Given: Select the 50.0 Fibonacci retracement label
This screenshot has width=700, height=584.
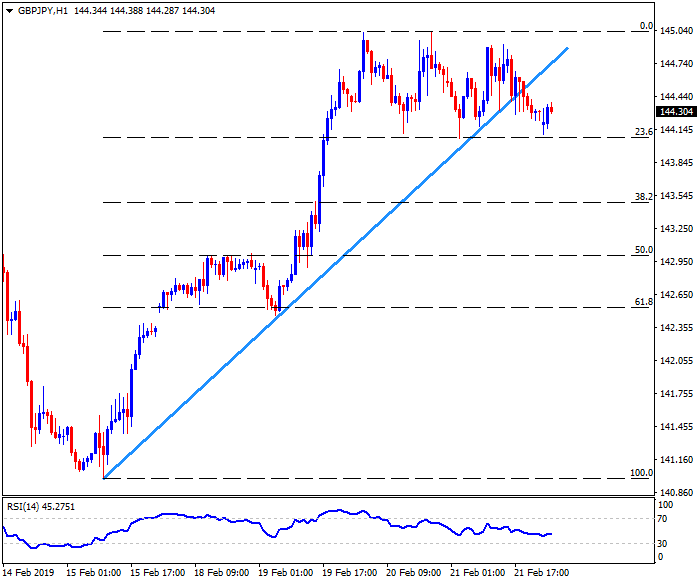Looking at the screenshot, I should pyautogui.click(x=643, y=250).
